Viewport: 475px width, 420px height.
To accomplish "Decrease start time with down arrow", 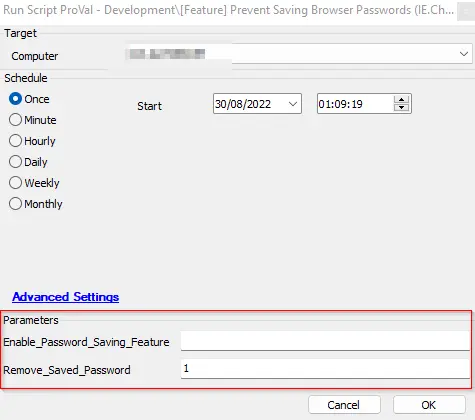I will pyautogui.click(x=401, y=107).
